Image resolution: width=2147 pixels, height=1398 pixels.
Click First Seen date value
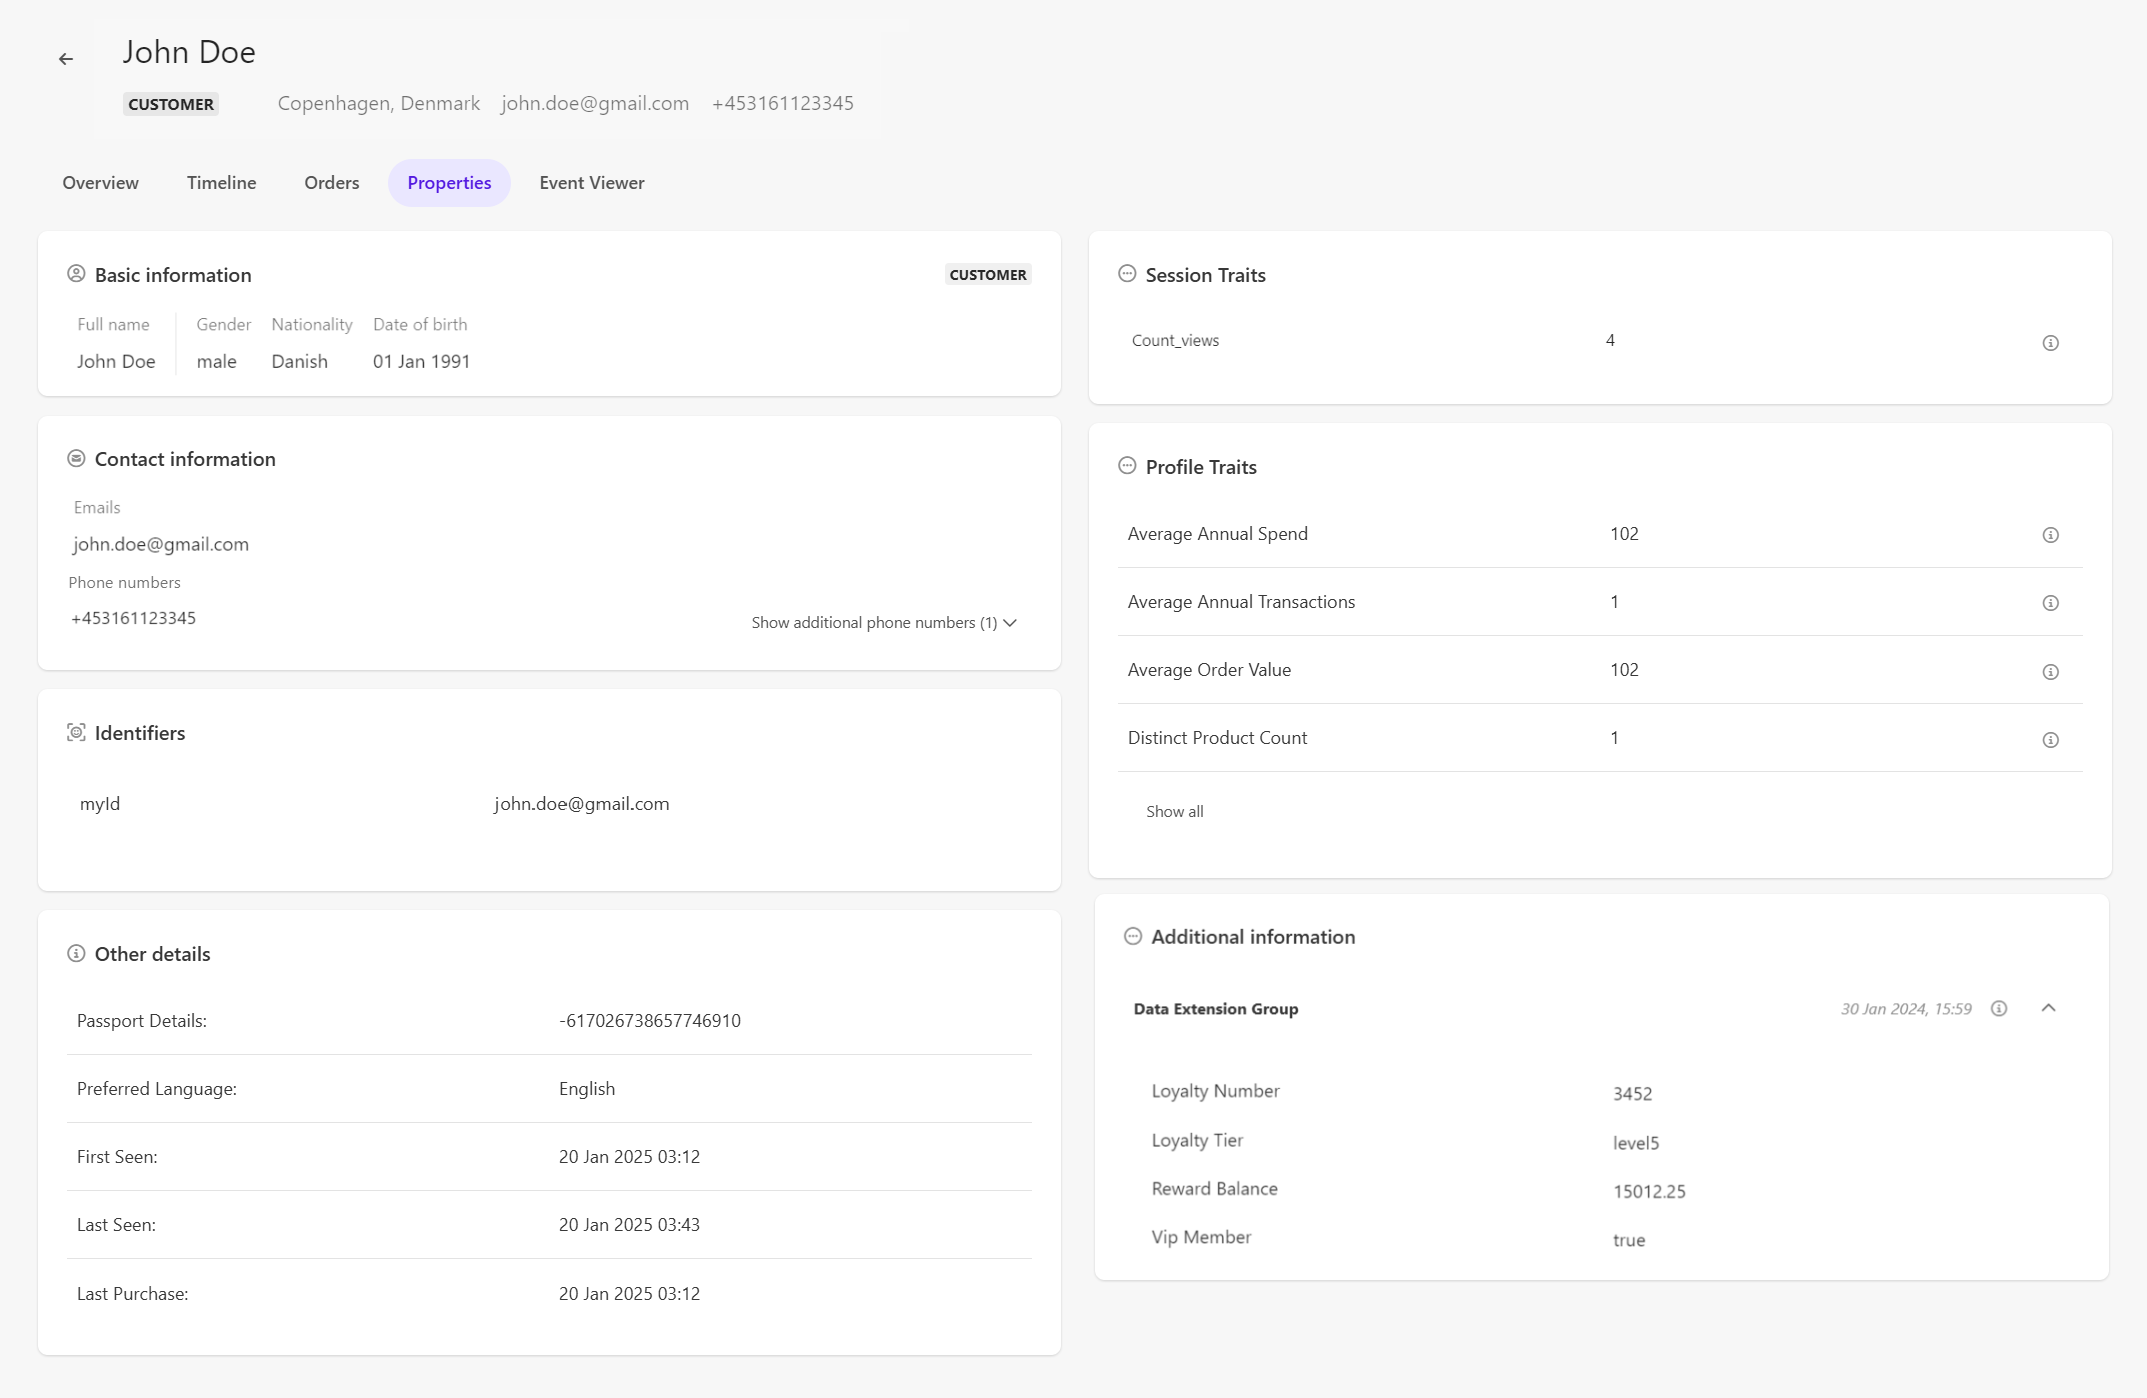629,1156
